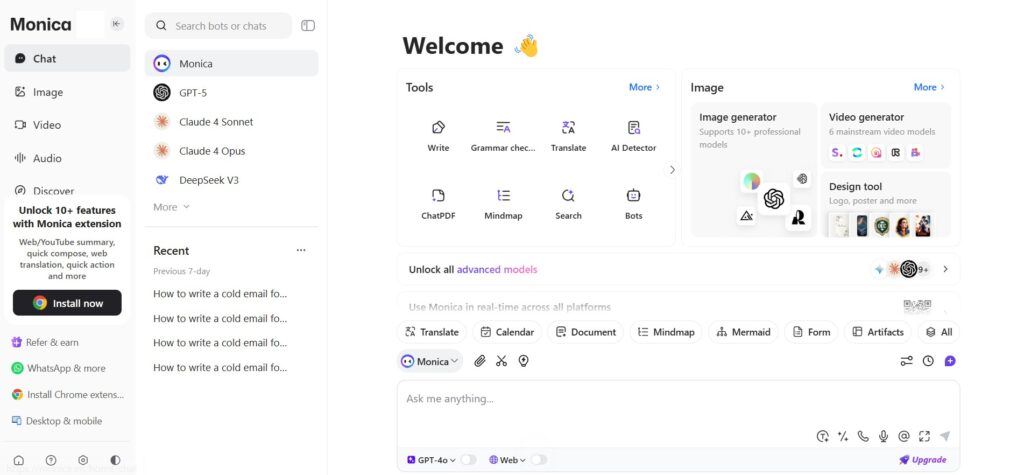
Task: Expand Unlock all advanced models chevron
Action: tap(946, 269)
